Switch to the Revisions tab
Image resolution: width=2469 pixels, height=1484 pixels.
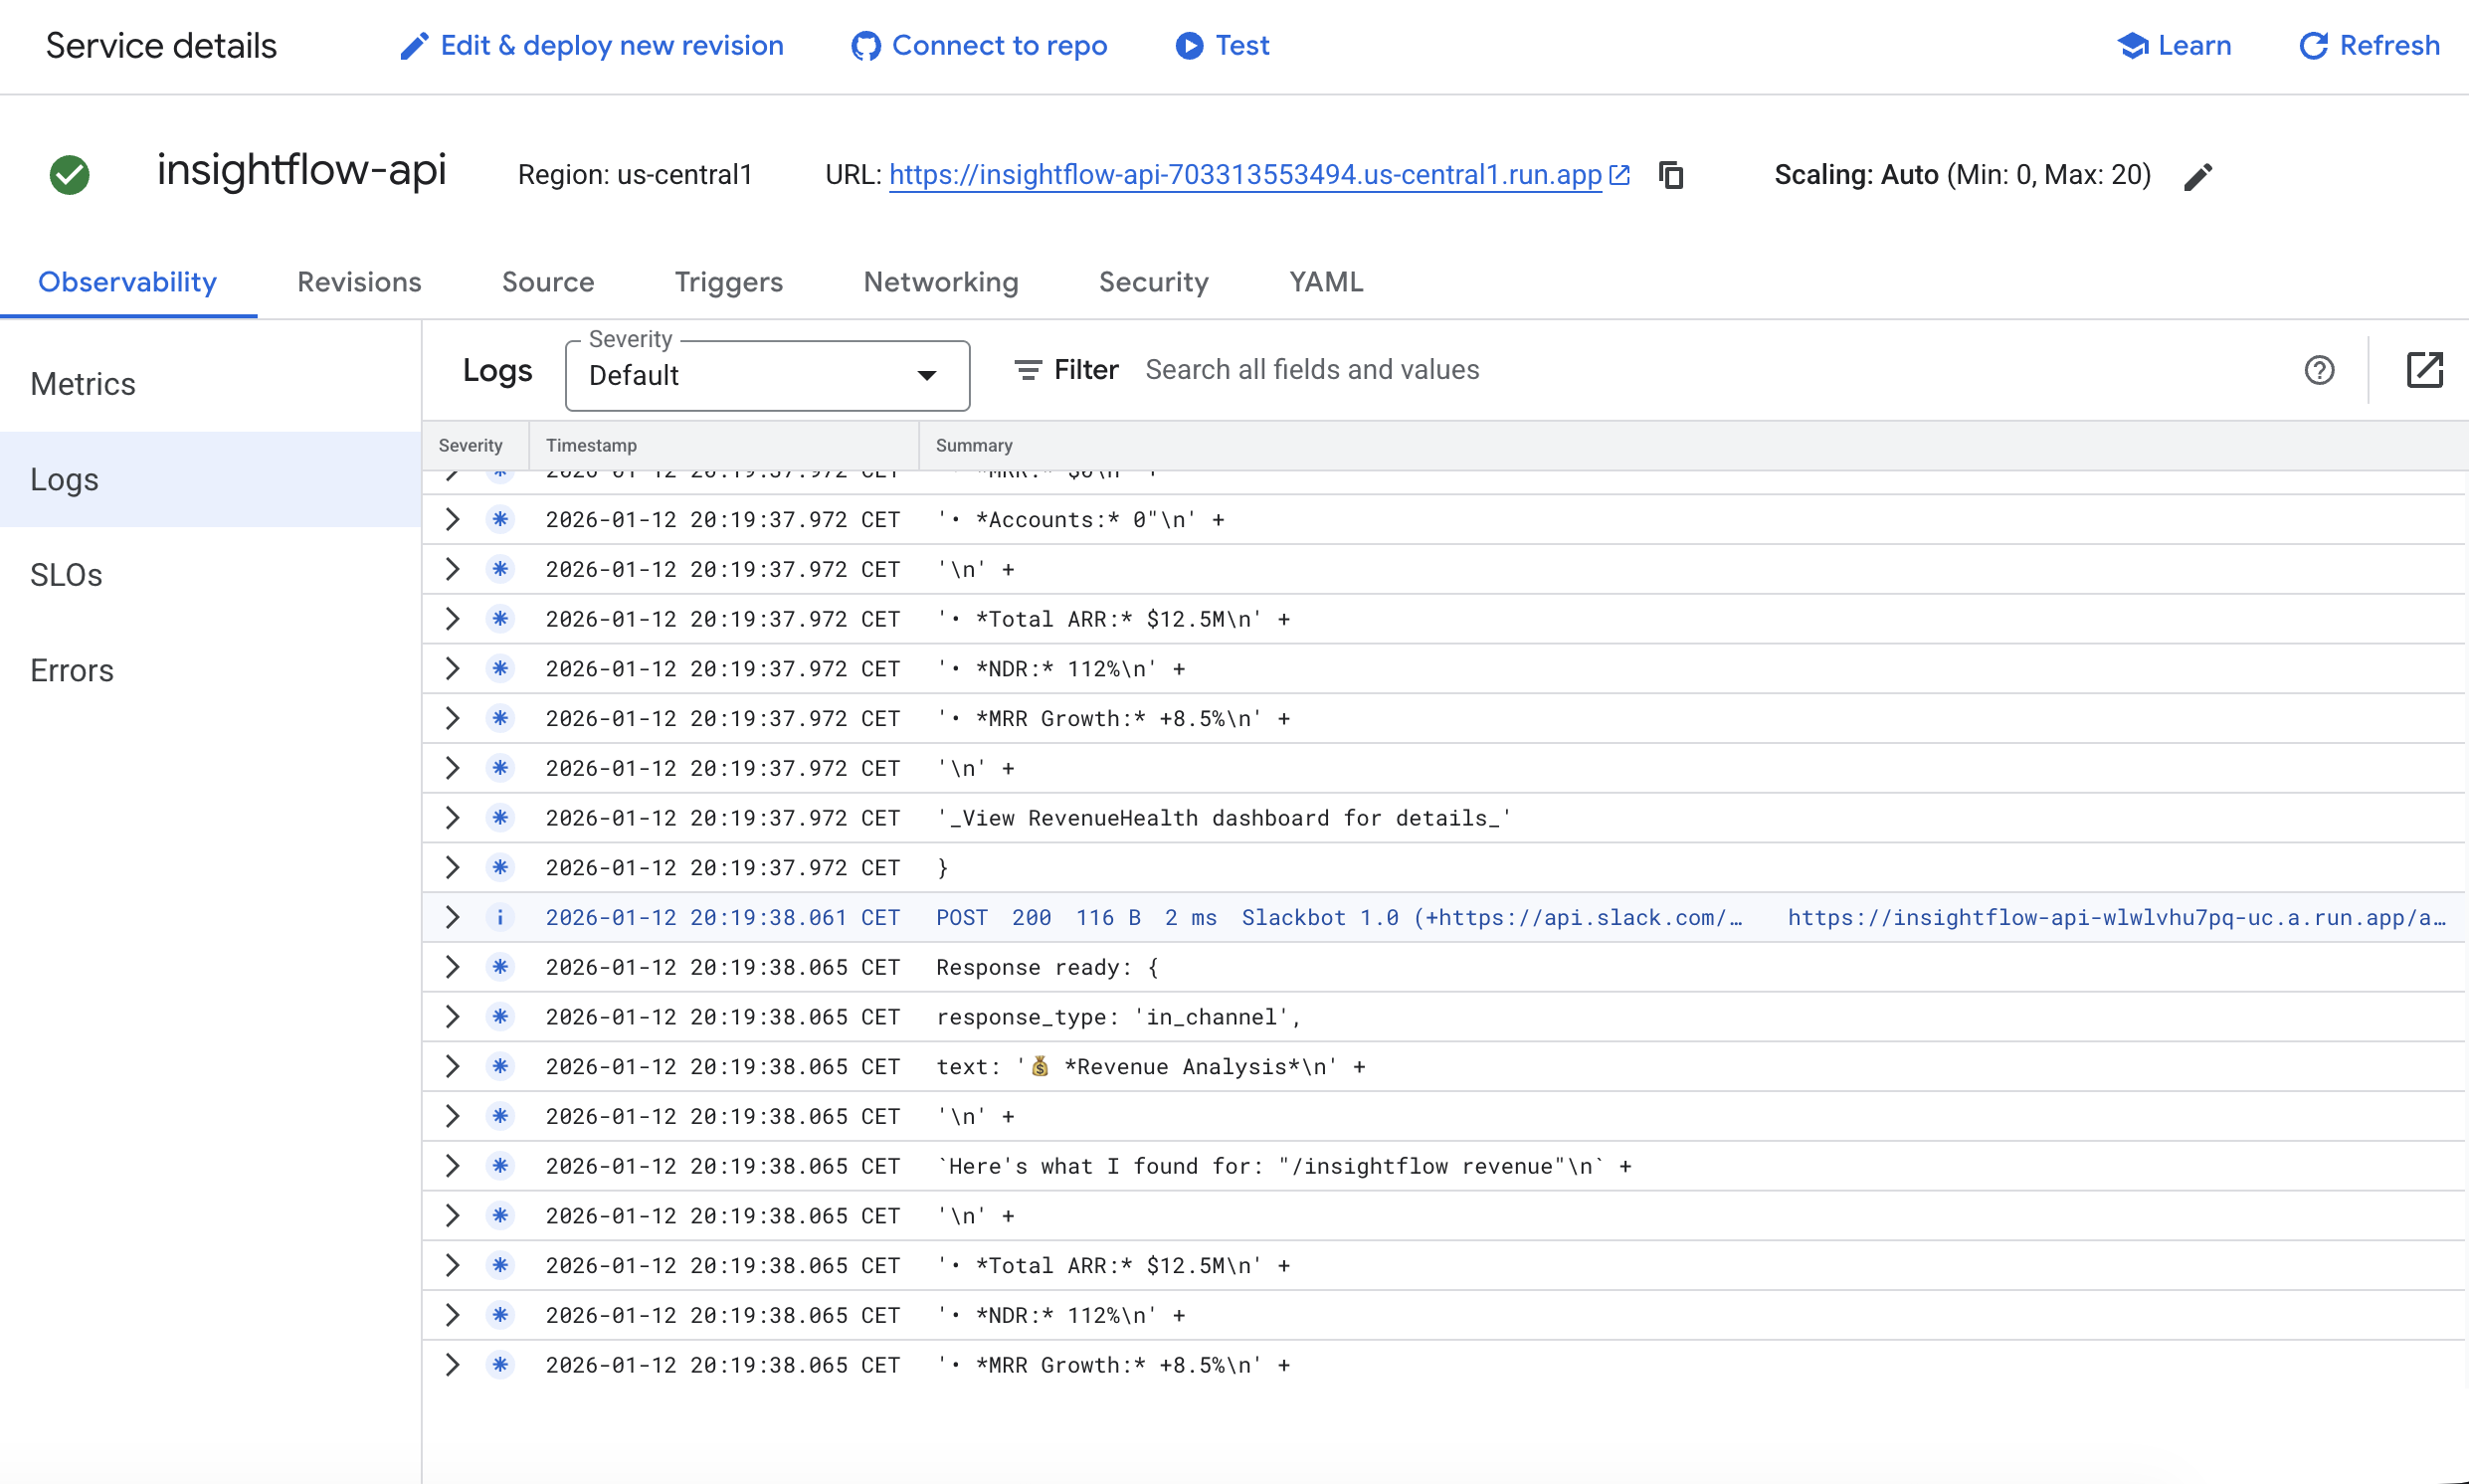point(359,282)
